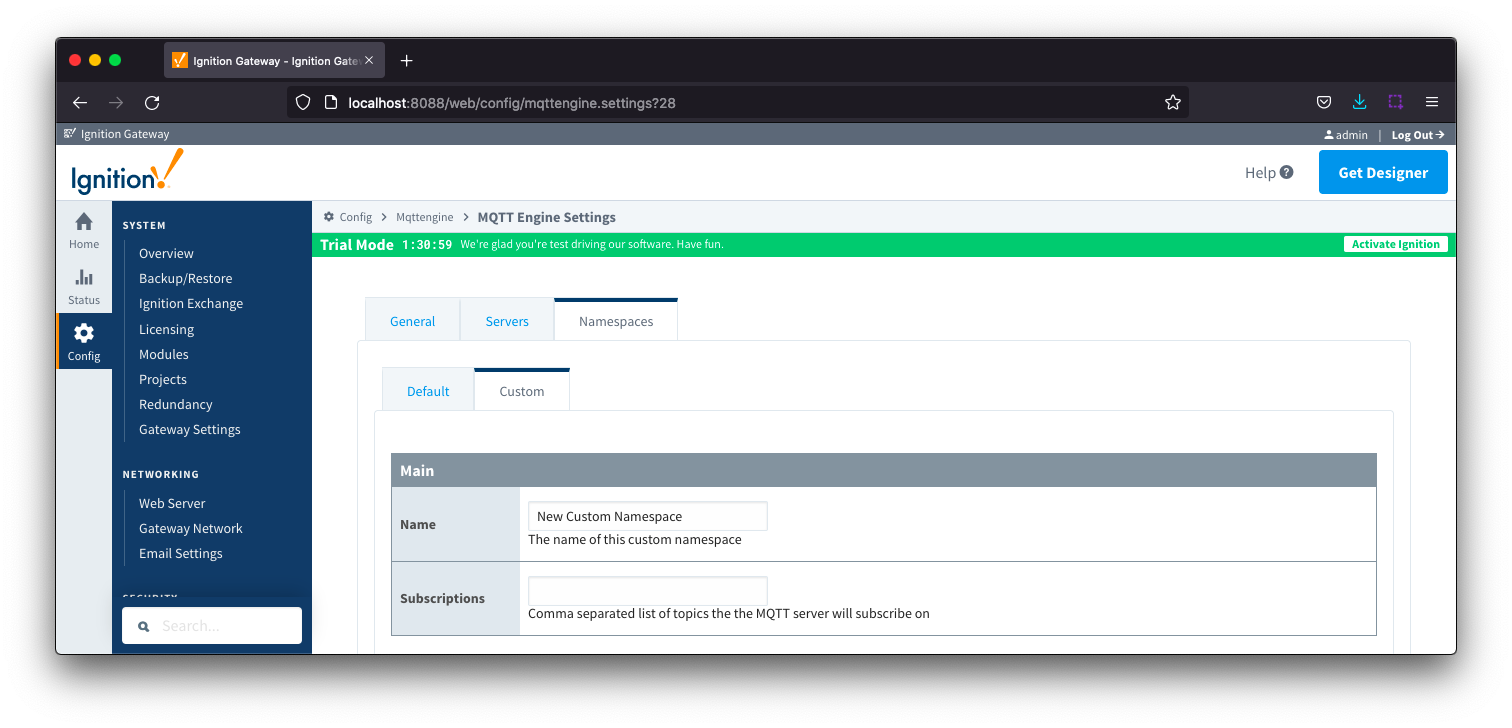Open Gateway Settings page
Viewport: 1512px width, 728px height.
coord(190,429)
